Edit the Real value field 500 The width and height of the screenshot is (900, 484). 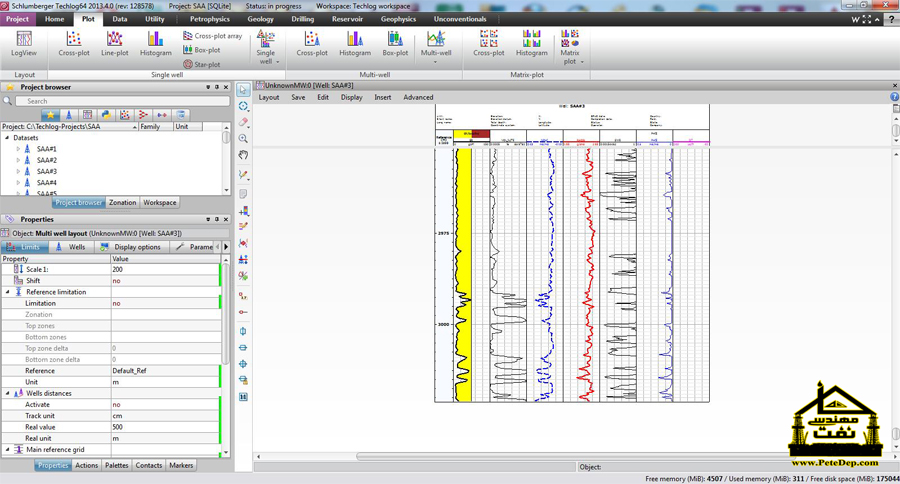[165, 427]
